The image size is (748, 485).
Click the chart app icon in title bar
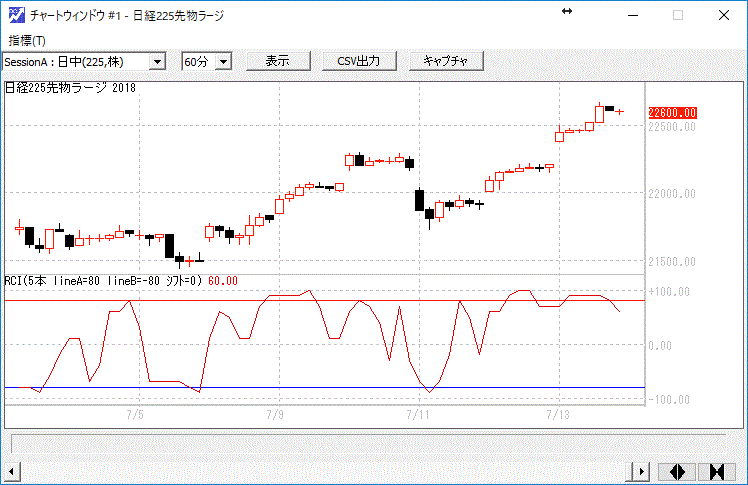pyautogui.click(x=17, y=15)
